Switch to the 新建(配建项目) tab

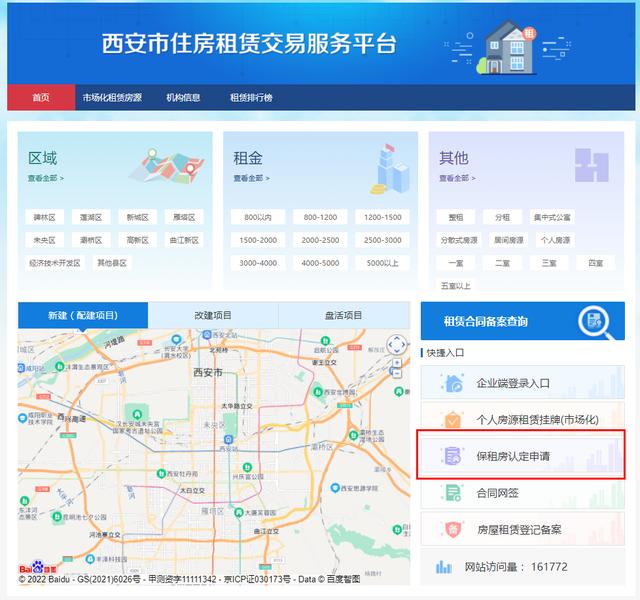[x=83, y=315]
